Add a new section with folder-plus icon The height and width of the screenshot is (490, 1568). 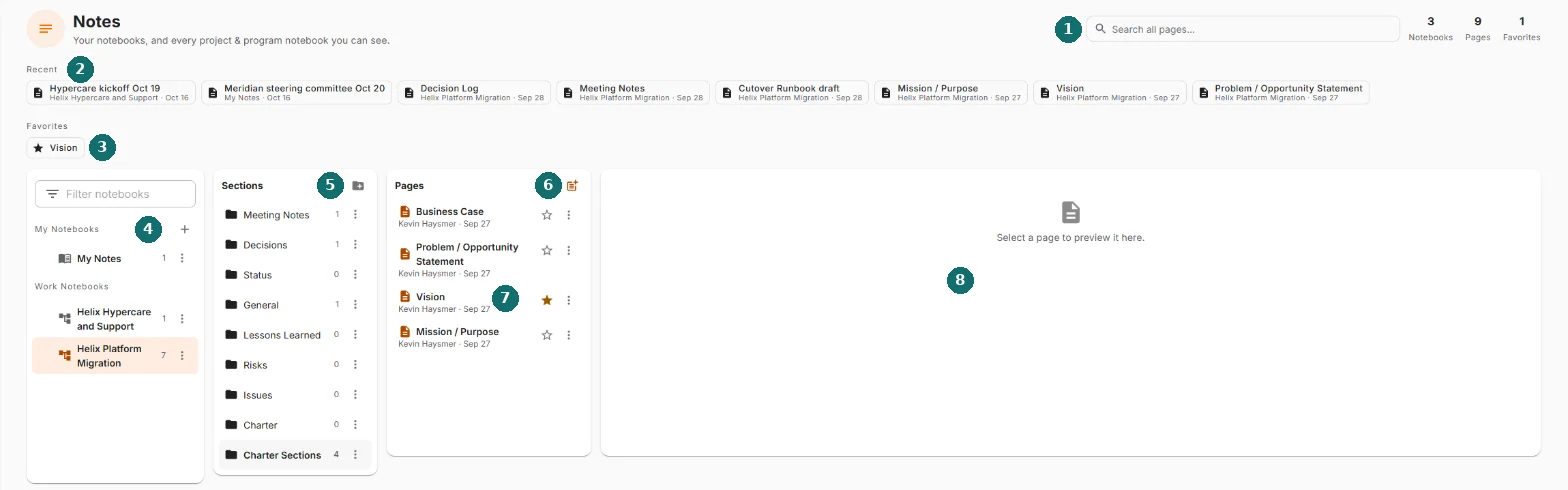[358, 186]
